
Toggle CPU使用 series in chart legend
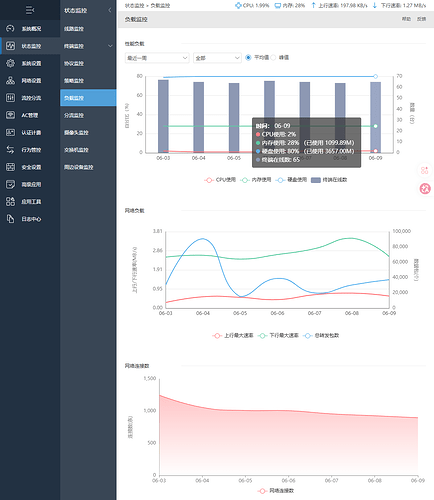tap(220, 180)
